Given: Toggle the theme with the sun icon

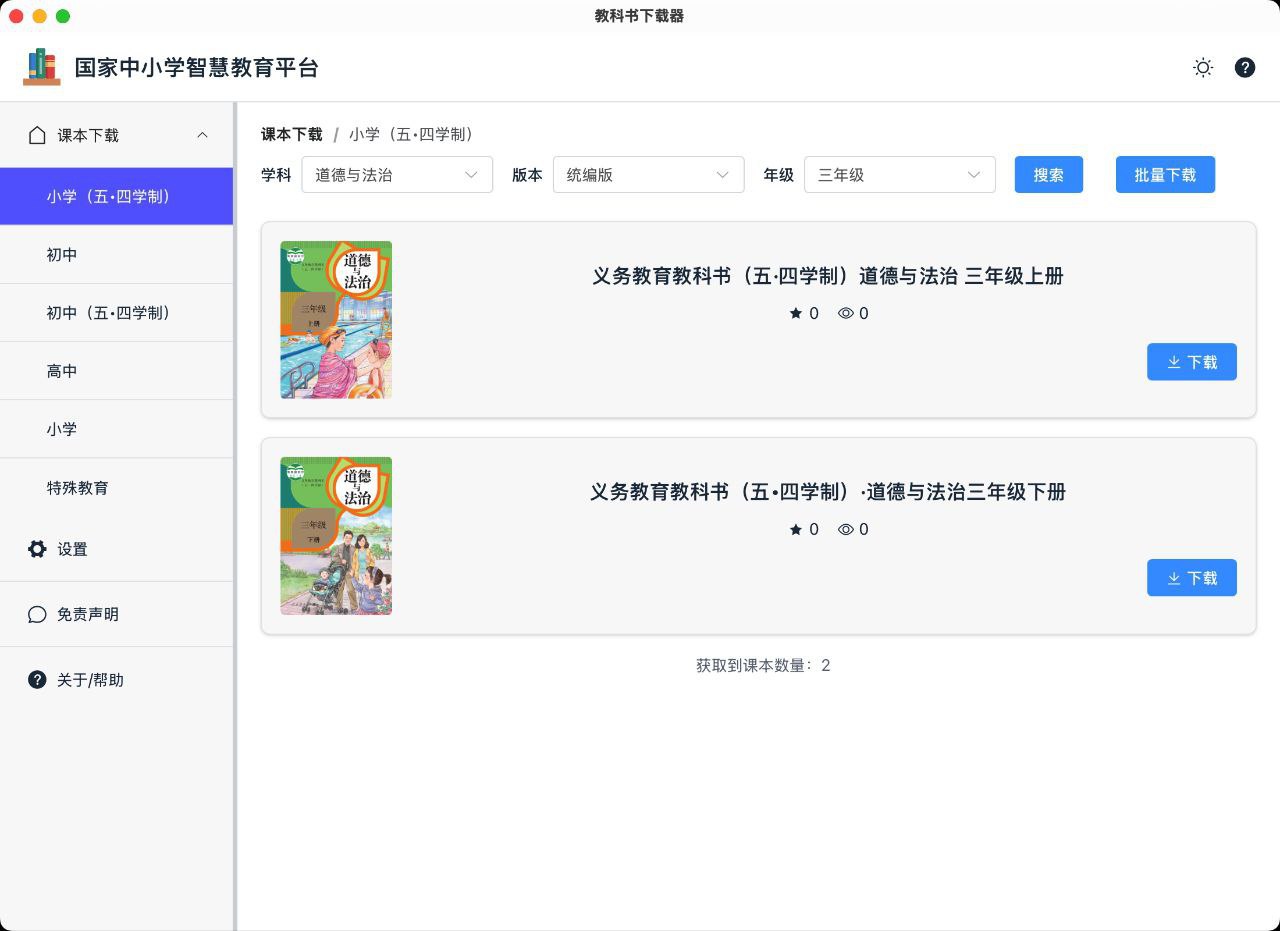Looking at the screenshot, I should click(1203, 68).
